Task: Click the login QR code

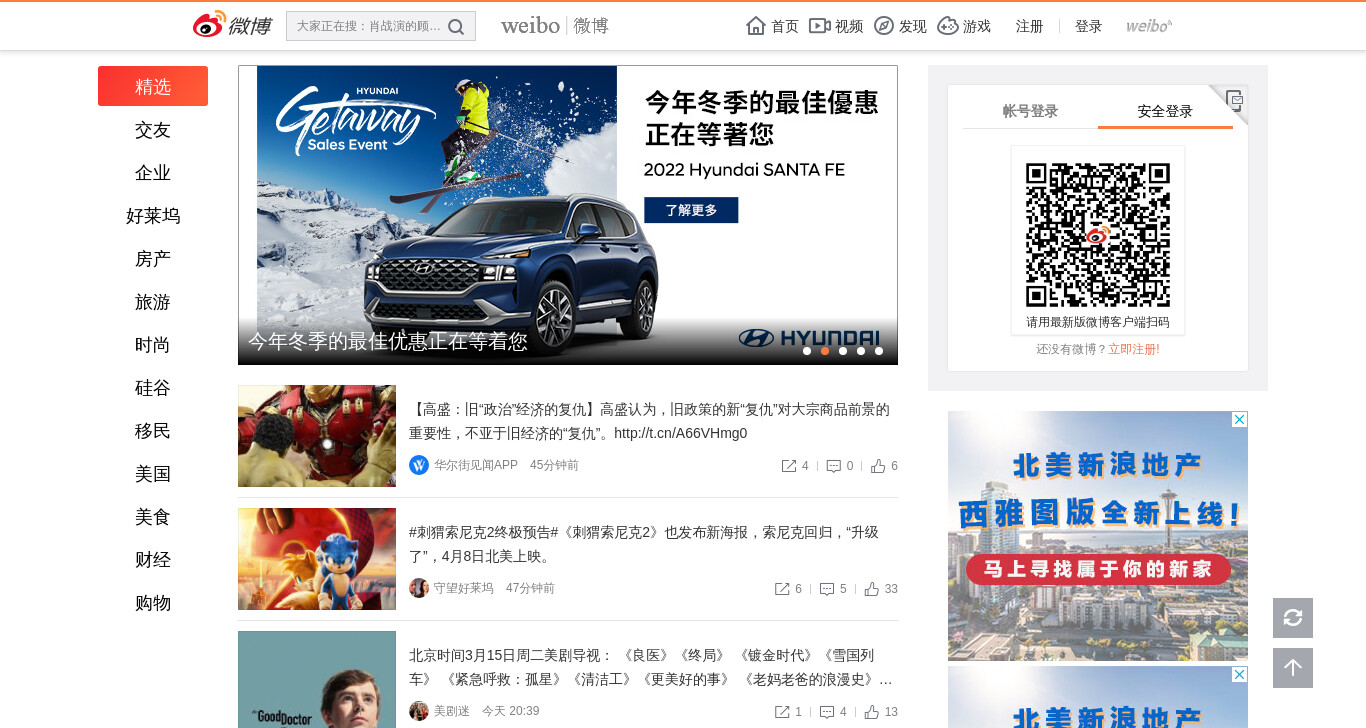Action: (x=1098, y=235)
